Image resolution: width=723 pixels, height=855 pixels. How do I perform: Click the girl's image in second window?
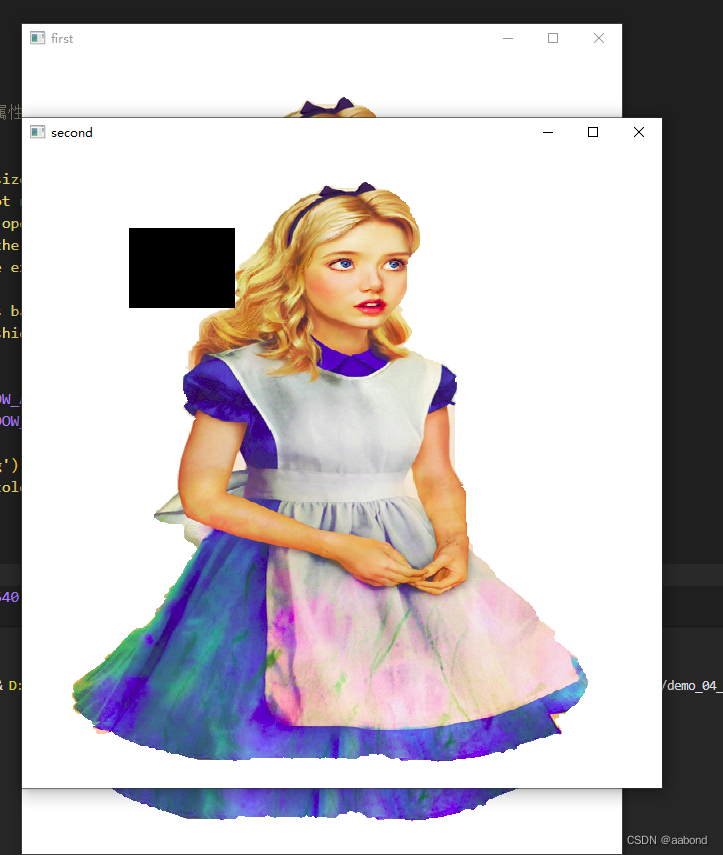click(330, 472)
